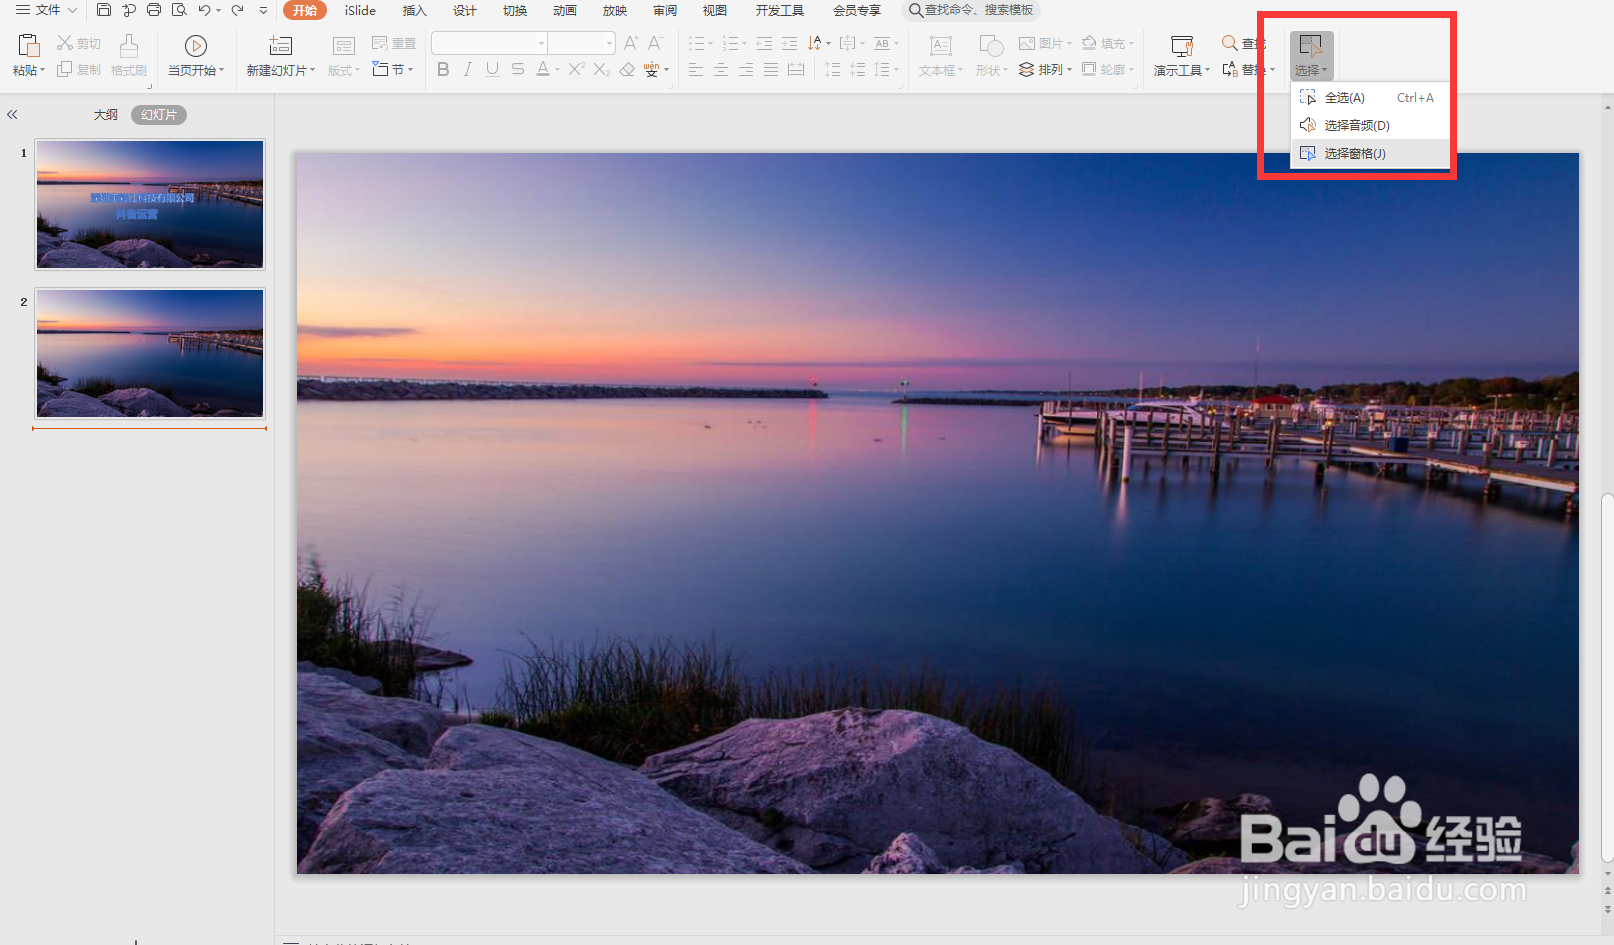1614x945 pixels.
Task: Click the Redo arrow icon
Action: [x=237, y=10]
